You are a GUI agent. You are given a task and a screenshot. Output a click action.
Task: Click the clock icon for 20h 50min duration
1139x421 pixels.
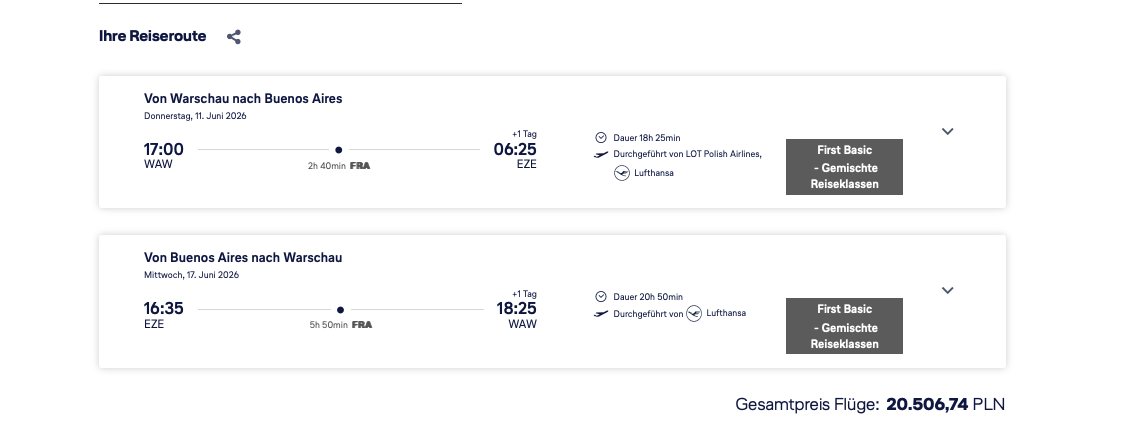[x=601, y=296]
